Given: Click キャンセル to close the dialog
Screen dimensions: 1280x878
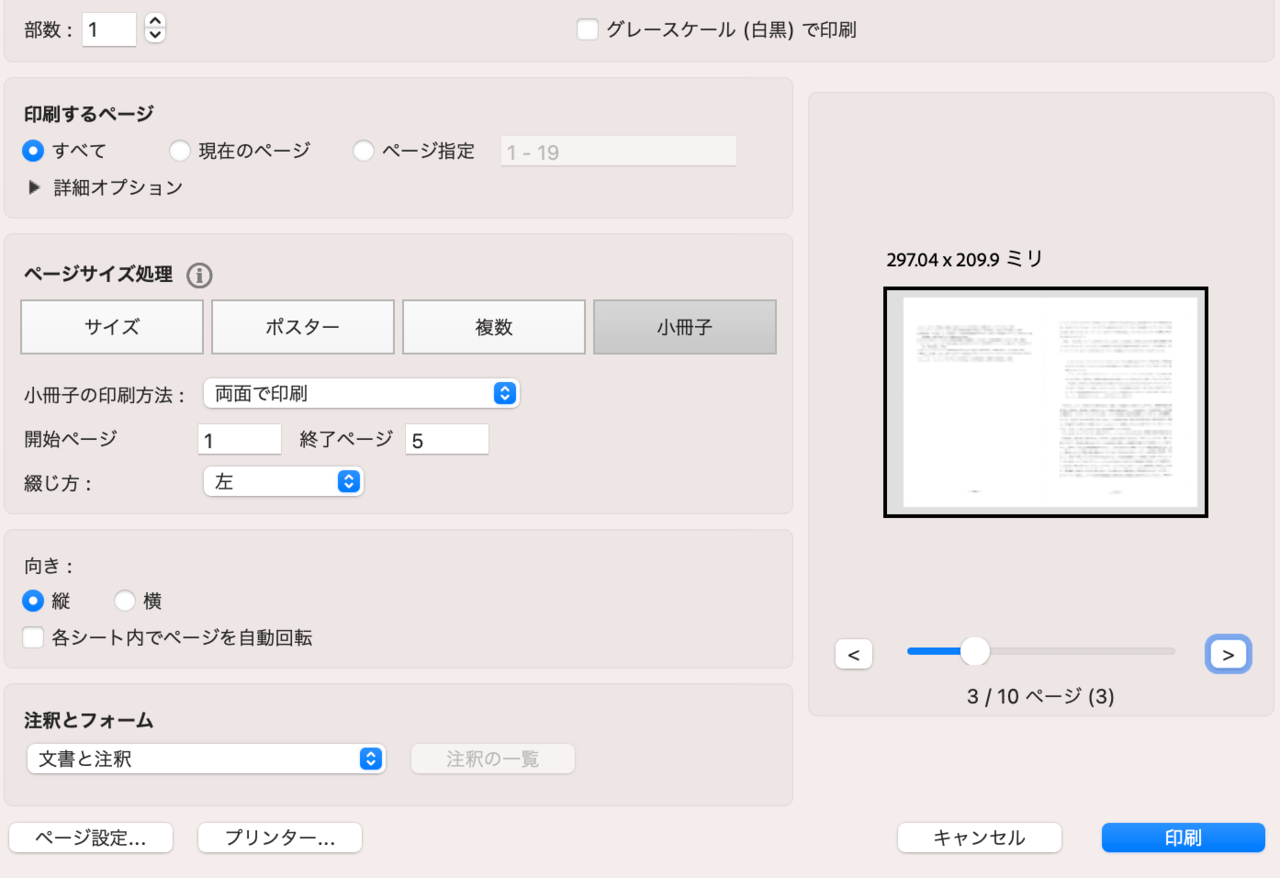Looking at the screenshot, I should [980, 838].
